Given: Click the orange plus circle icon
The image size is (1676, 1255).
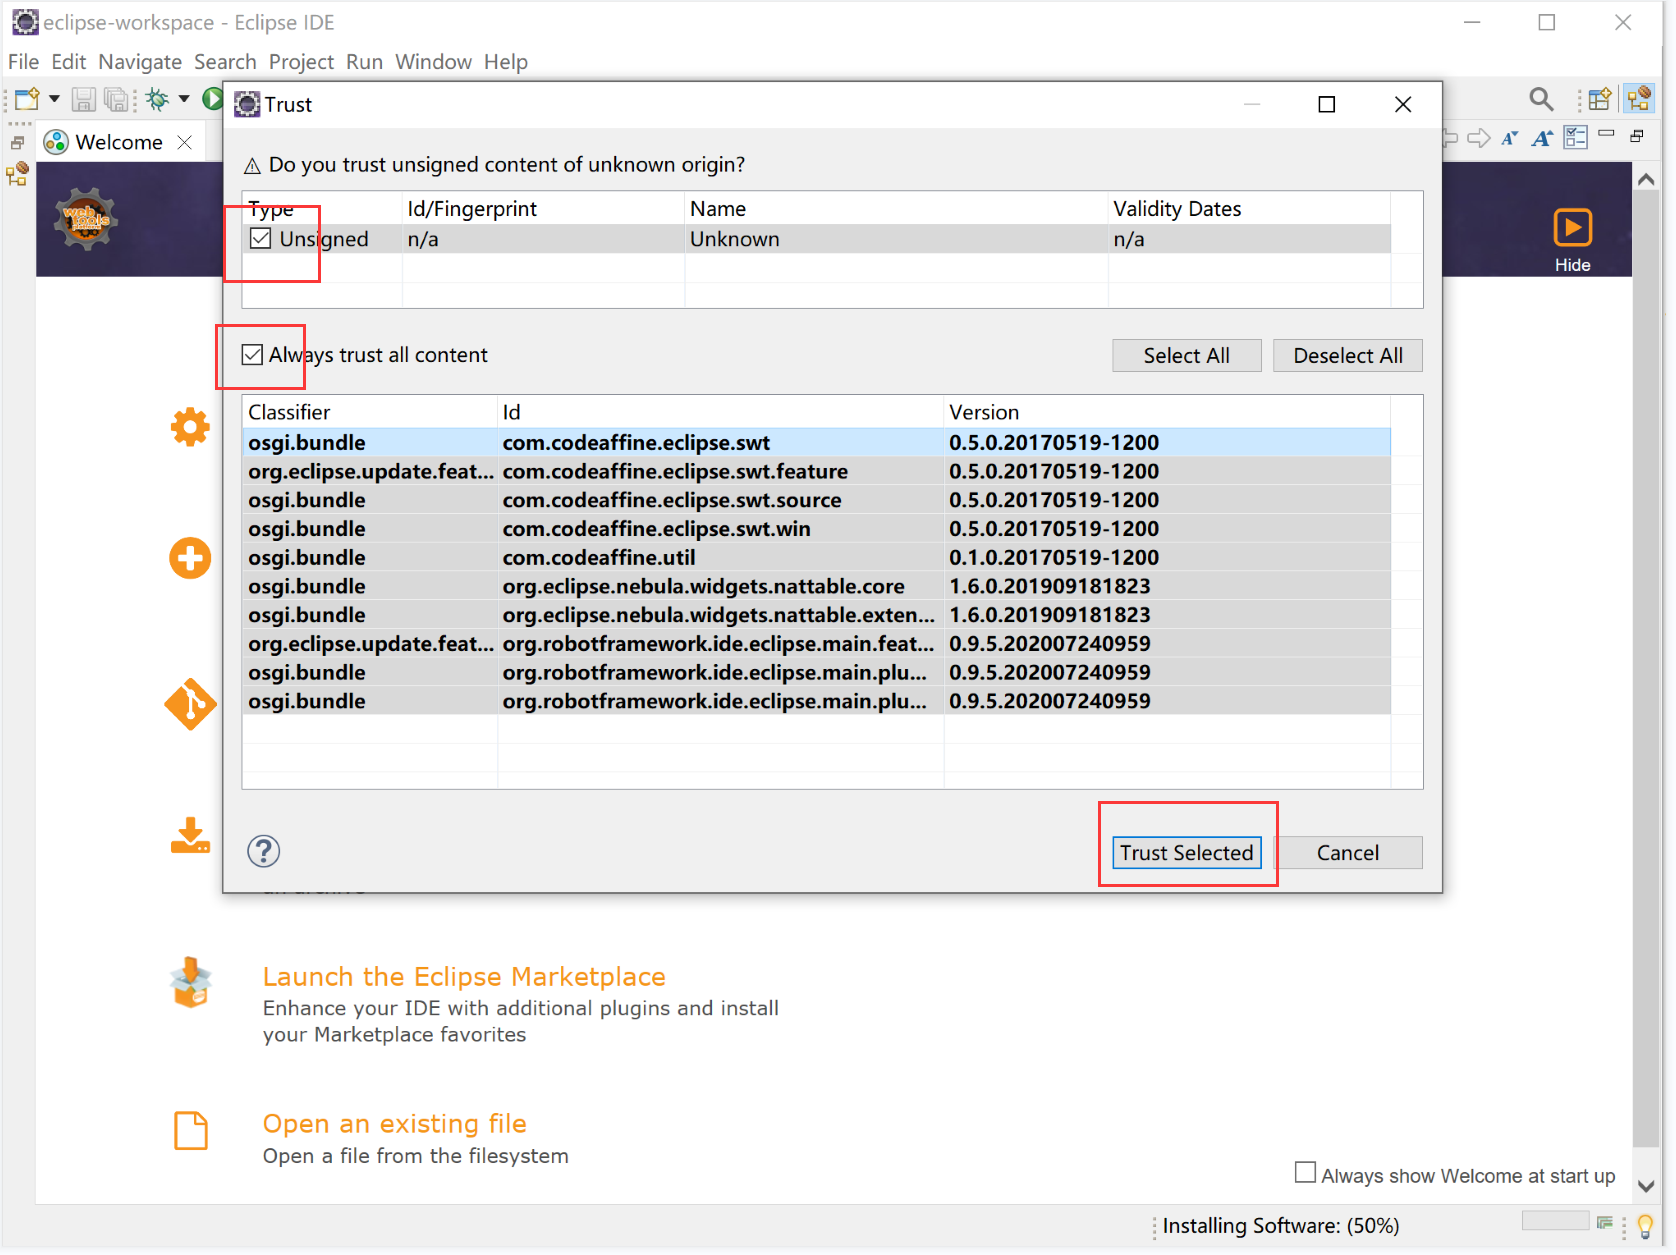Looking at the screenshot, I should (190, 558).
